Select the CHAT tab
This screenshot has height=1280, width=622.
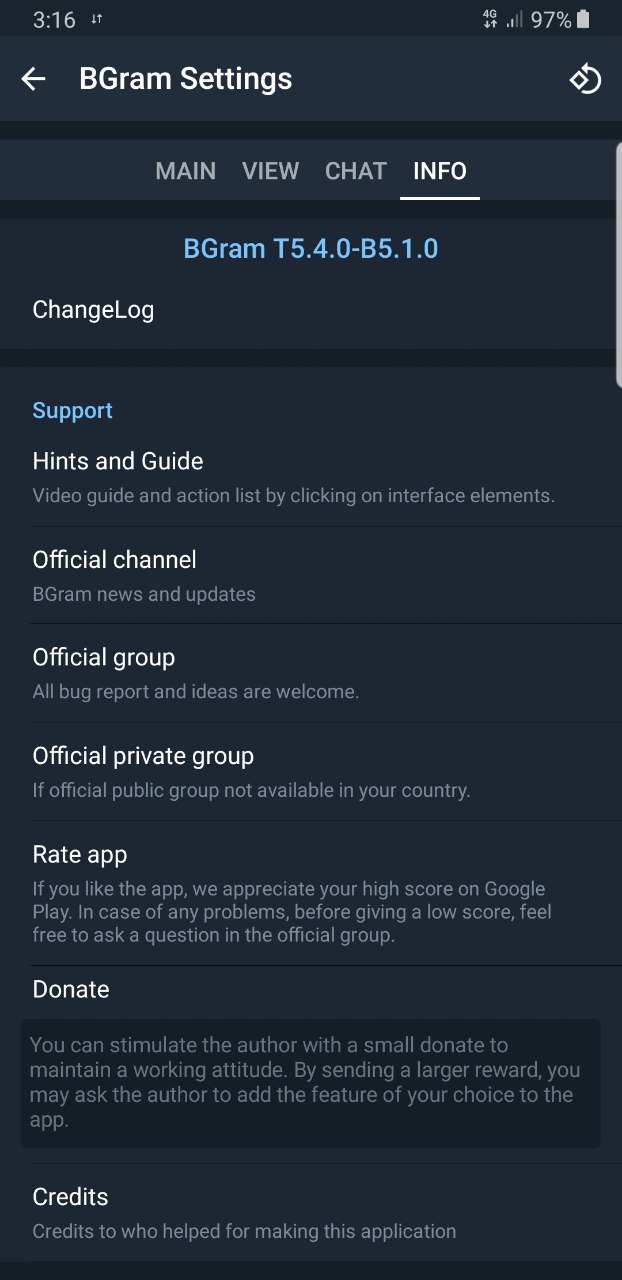click(x=356, y=171)
